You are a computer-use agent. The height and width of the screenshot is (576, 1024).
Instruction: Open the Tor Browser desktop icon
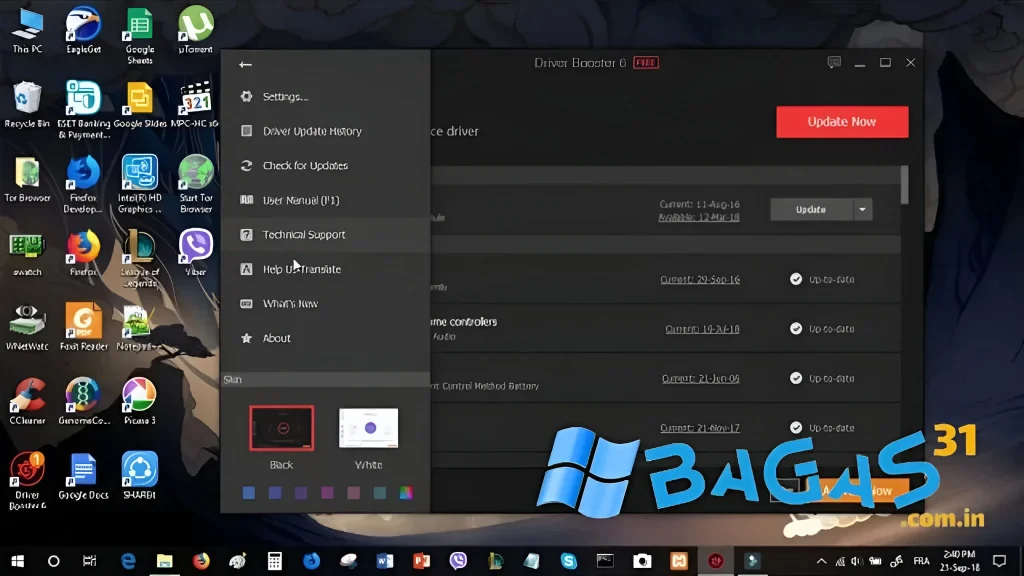pyautogui.click(x=27, y=180)
